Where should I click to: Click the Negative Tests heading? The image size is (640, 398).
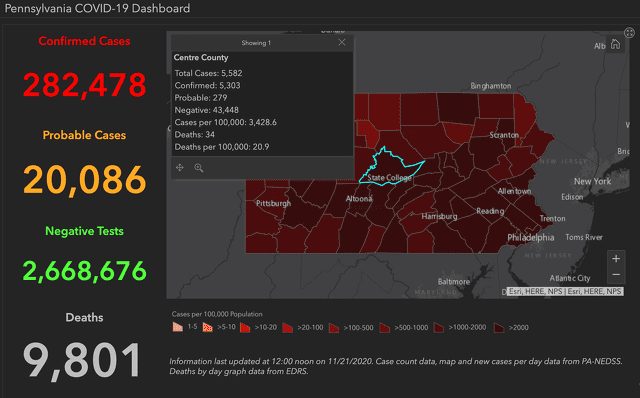point(84,231)
